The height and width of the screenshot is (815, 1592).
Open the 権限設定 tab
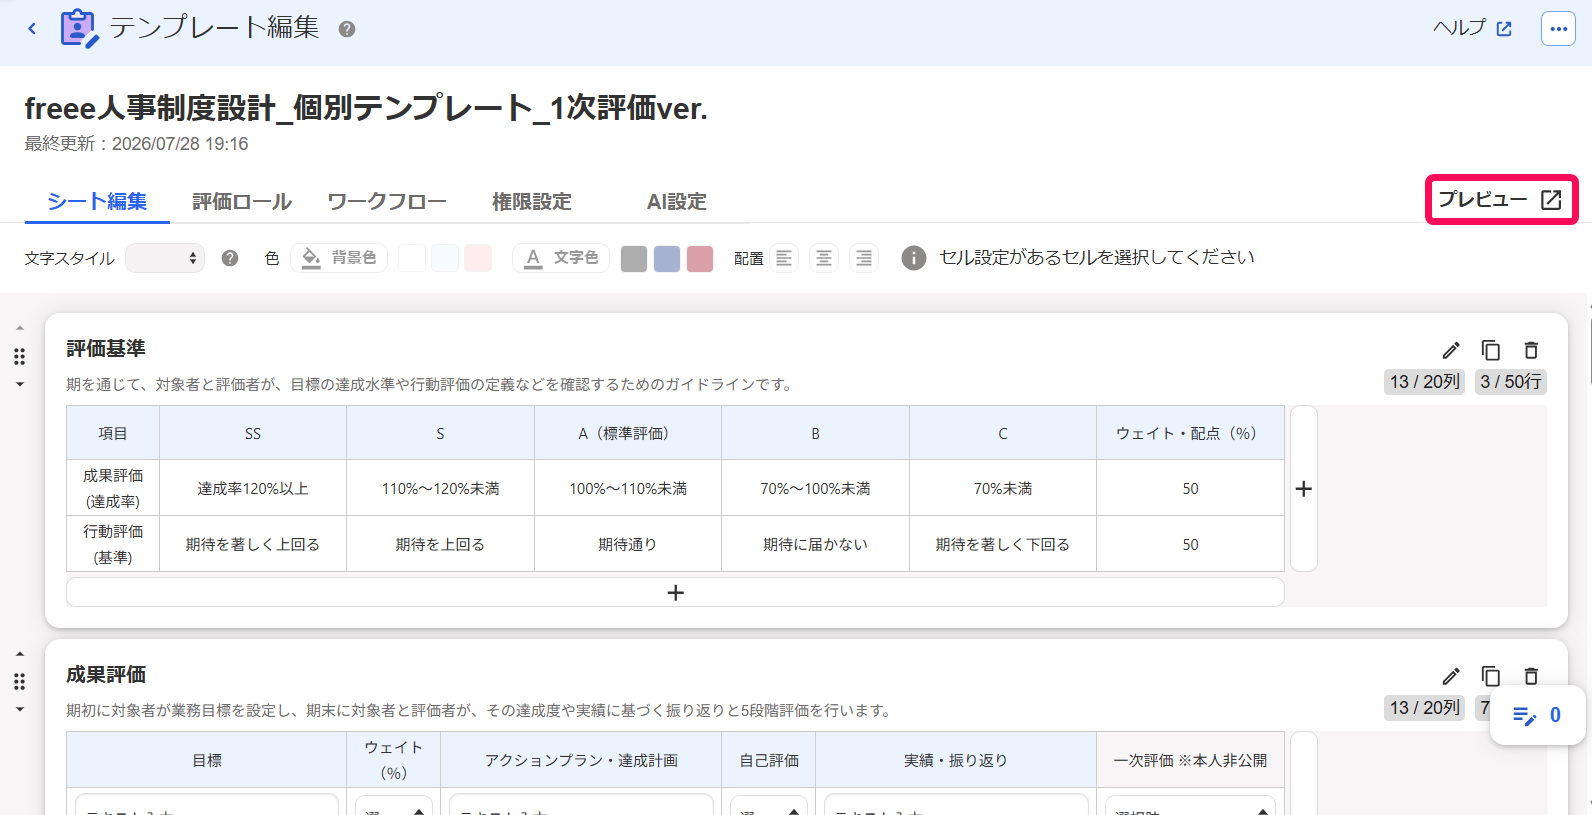pos(532,201)
